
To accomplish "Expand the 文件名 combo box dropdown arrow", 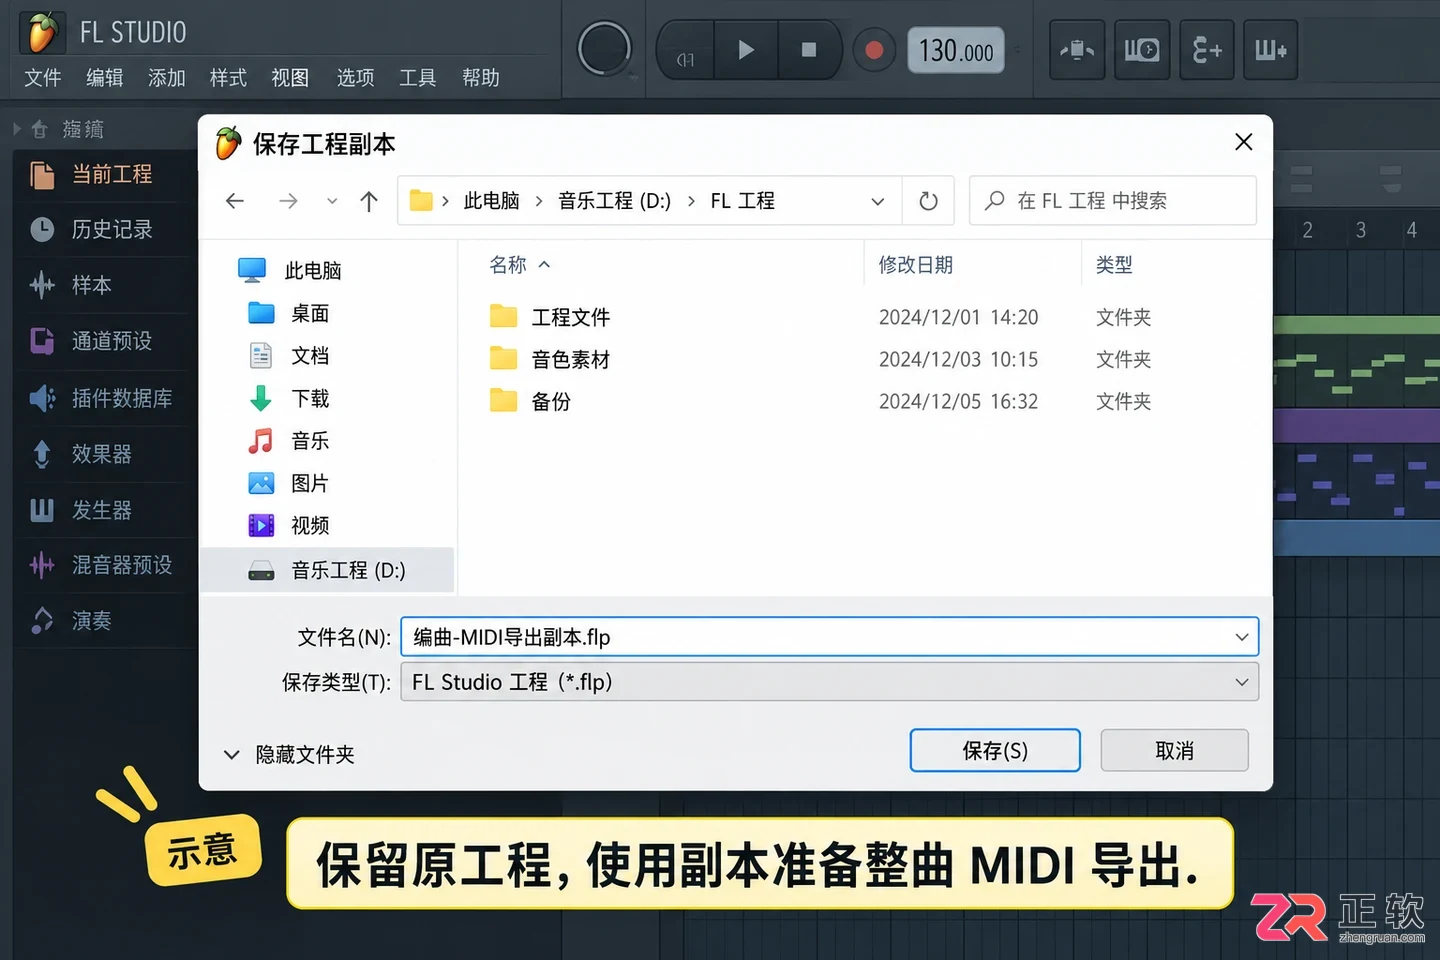I will (1241, 637).
